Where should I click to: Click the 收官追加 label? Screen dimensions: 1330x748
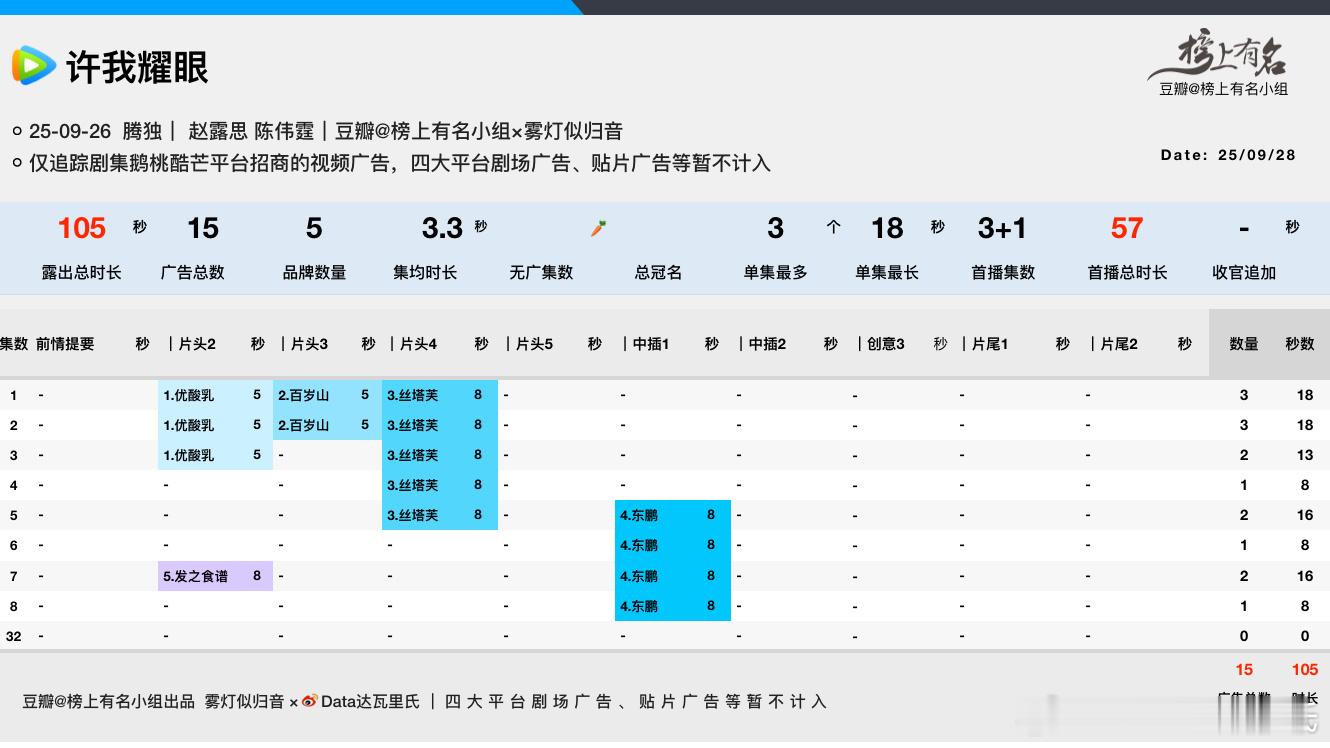tap(1244, 272)
